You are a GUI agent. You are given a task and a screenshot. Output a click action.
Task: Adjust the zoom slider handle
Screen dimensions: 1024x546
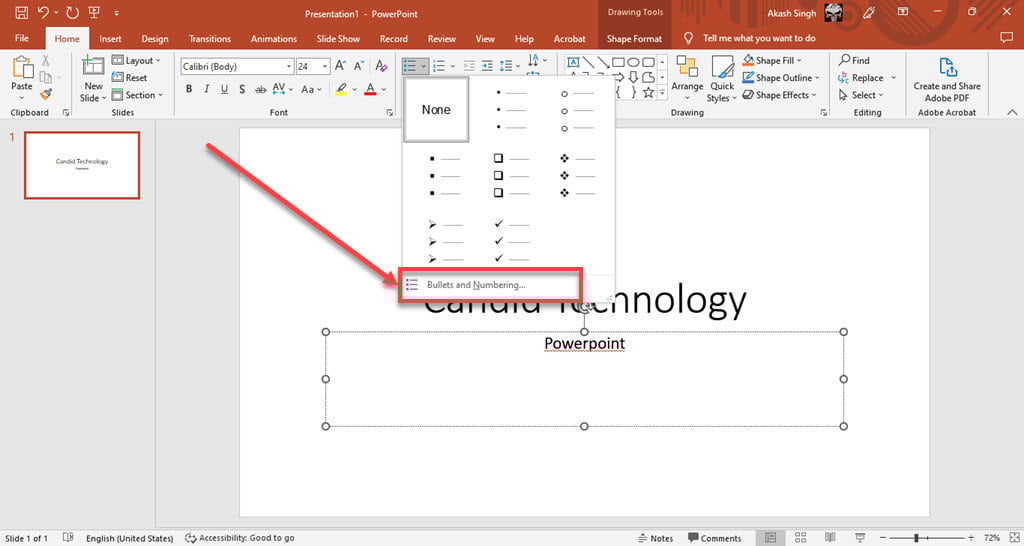[x=917, y=538]
